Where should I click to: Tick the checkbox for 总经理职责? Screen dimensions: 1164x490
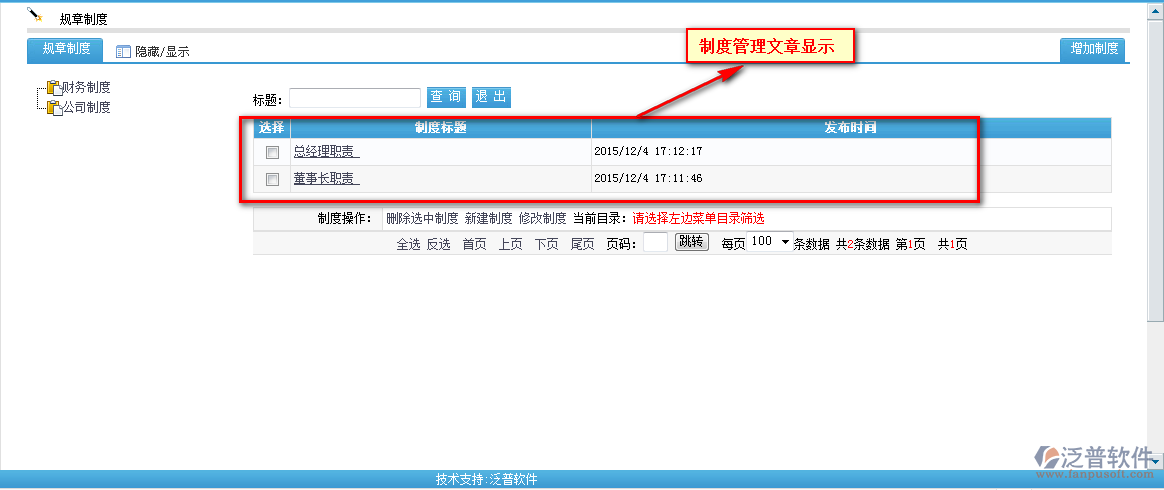272,152
